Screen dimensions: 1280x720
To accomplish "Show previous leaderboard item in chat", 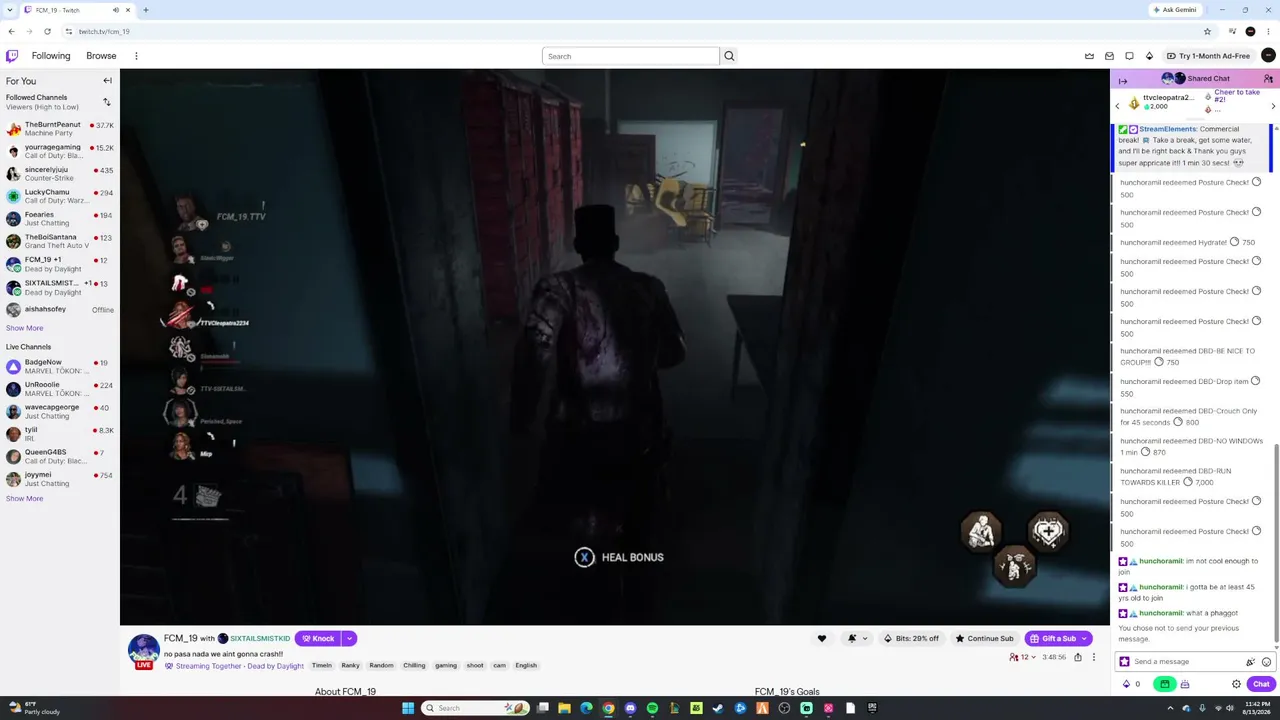I will [x=1118, y=106].
